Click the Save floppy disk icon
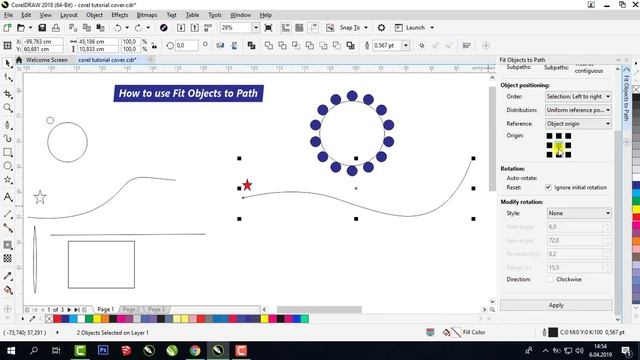640x360 pixels. (x=42, y=28)
